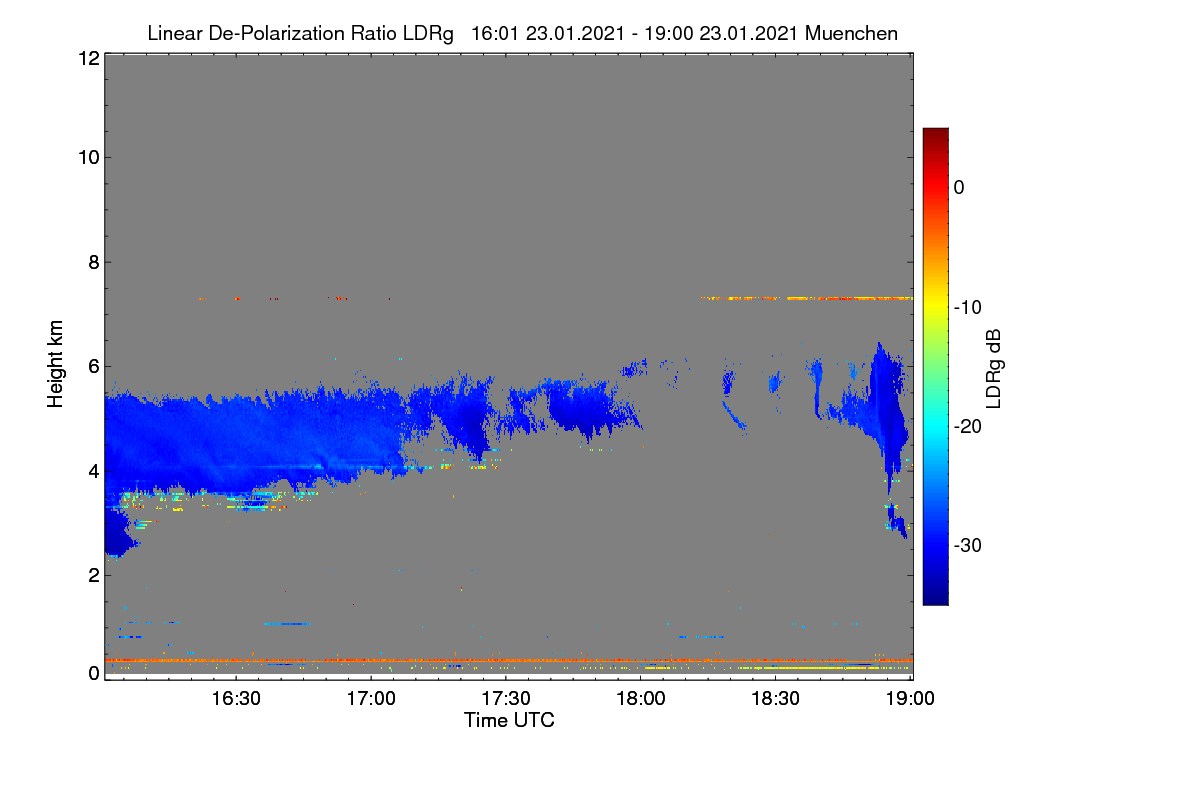Click the 18:00 time tick label

641,697
